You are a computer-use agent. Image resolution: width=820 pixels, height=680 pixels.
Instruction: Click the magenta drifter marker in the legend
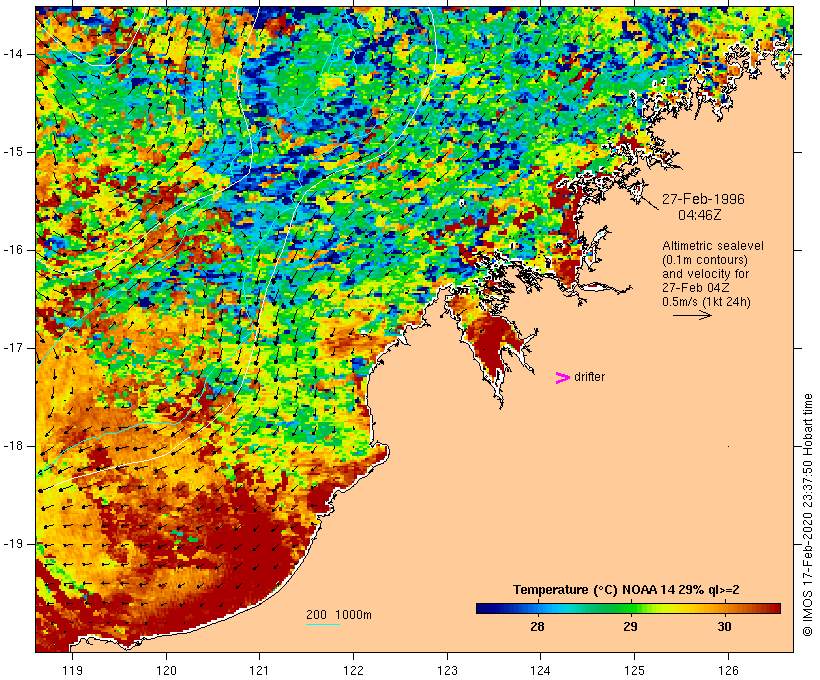pos(562,378)
